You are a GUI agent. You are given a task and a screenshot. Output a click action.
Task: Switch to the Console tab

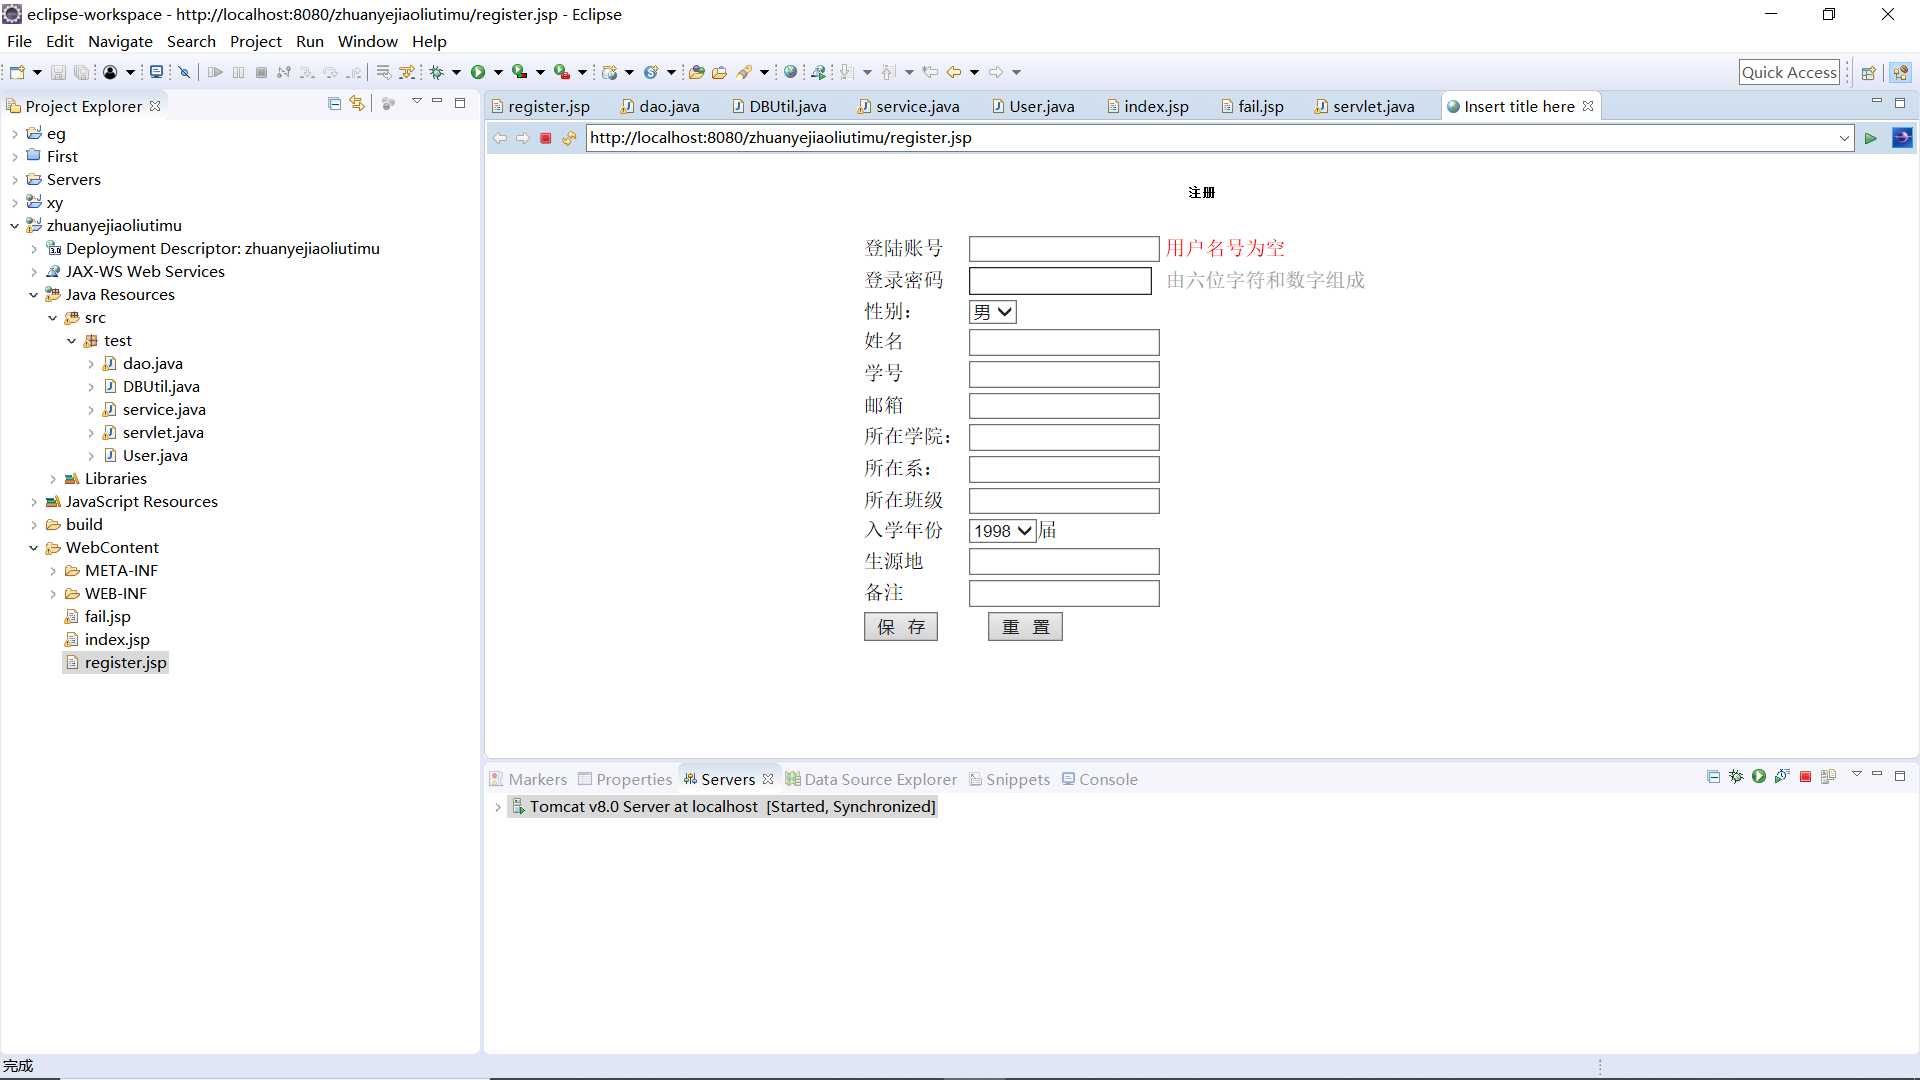click(1099, 779)
